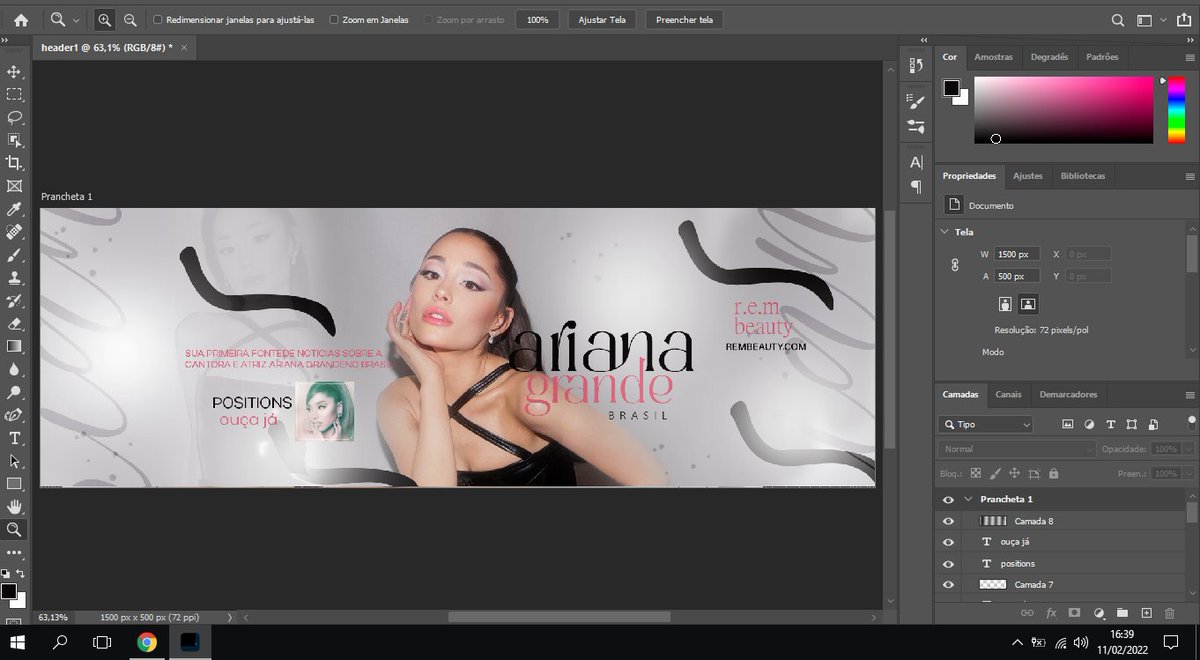Switch to the Padrões tab
Image resolution: width=1200 pixels, height=660 pixels.
(x=1102, y=57)
